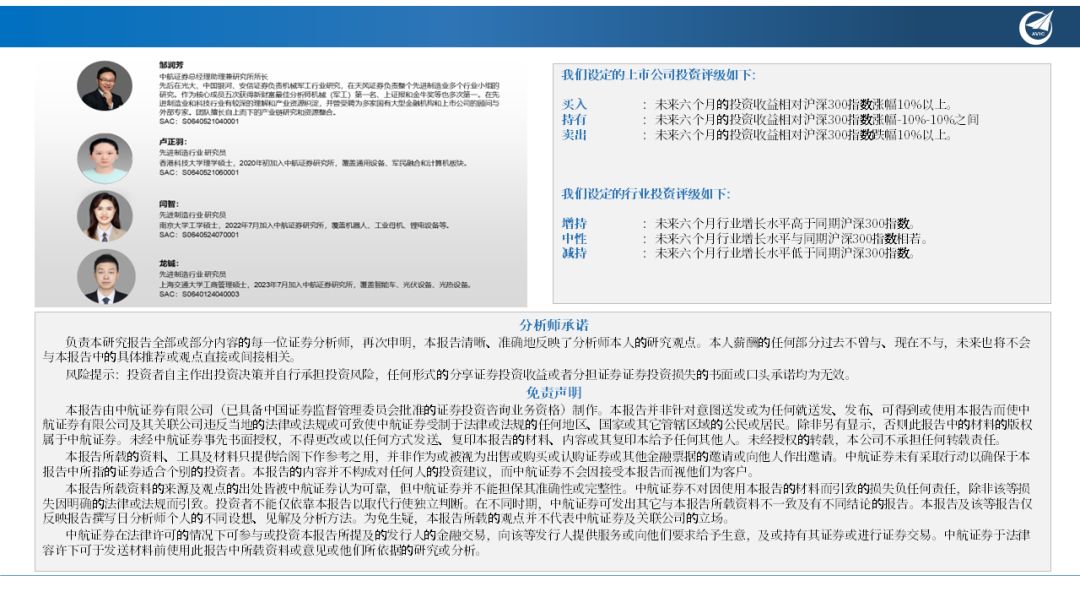Click 闫智's line about 南京大学工学硕士

305,225
